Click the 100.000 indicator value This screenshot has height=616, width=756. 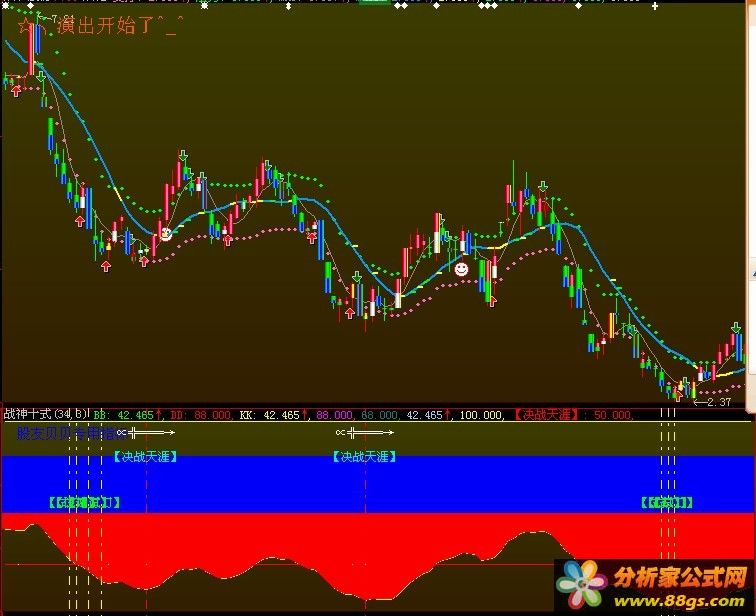(x=480, y=415)
